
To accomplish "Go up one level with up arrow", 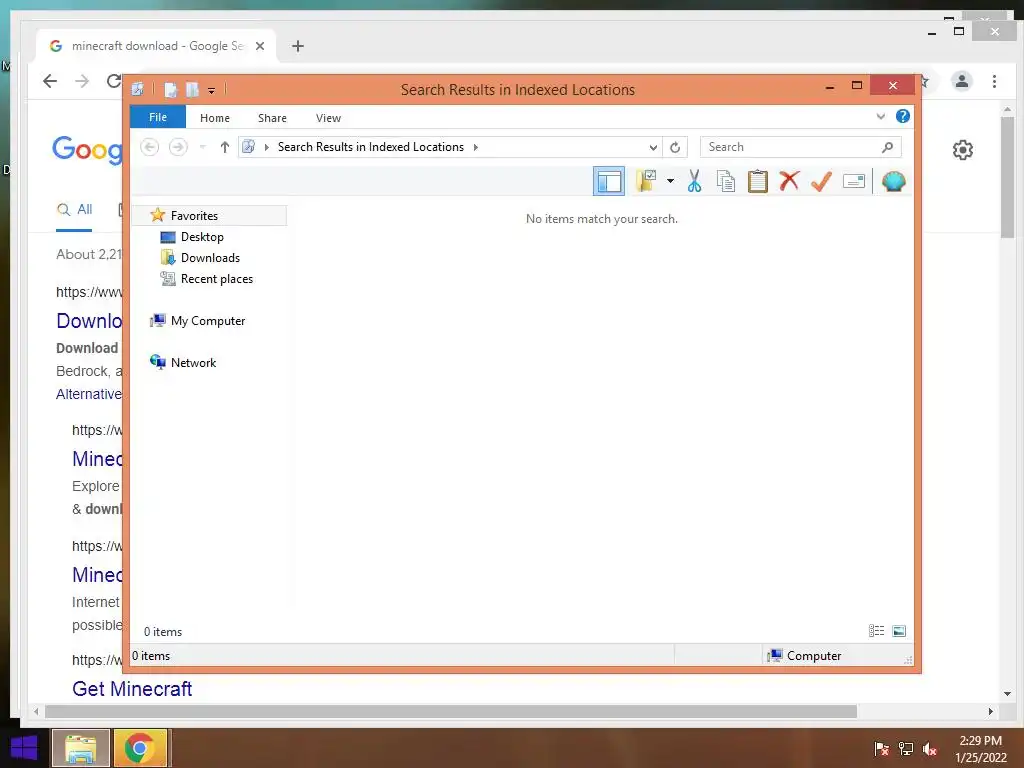I will point(225,147).
